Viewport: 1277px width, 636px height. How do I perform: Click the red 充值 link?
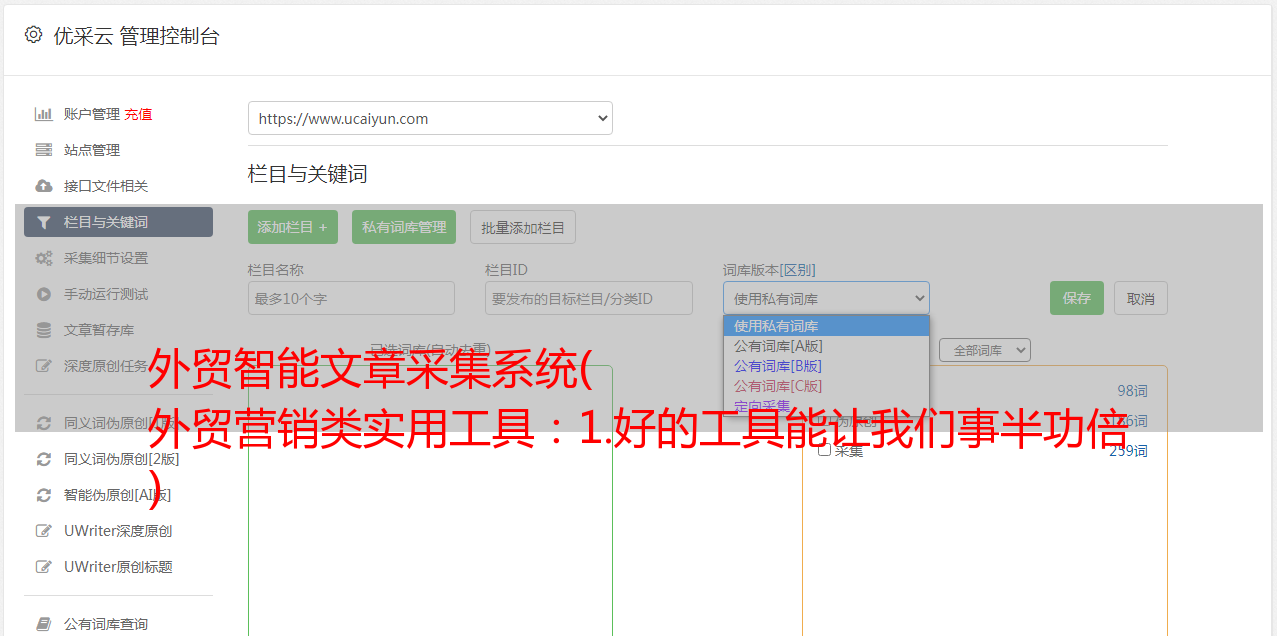coord(139,114)
